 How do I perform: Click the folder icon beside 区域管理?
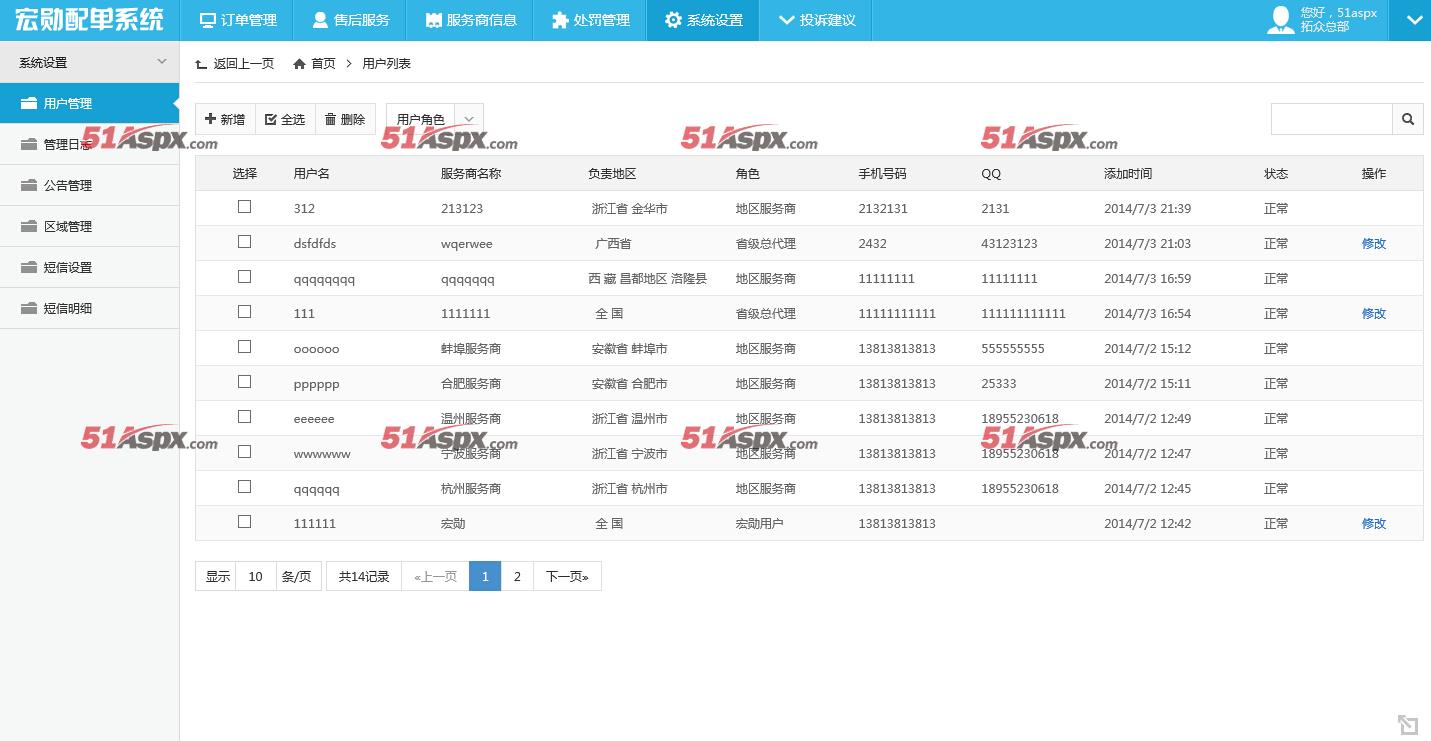28,226
